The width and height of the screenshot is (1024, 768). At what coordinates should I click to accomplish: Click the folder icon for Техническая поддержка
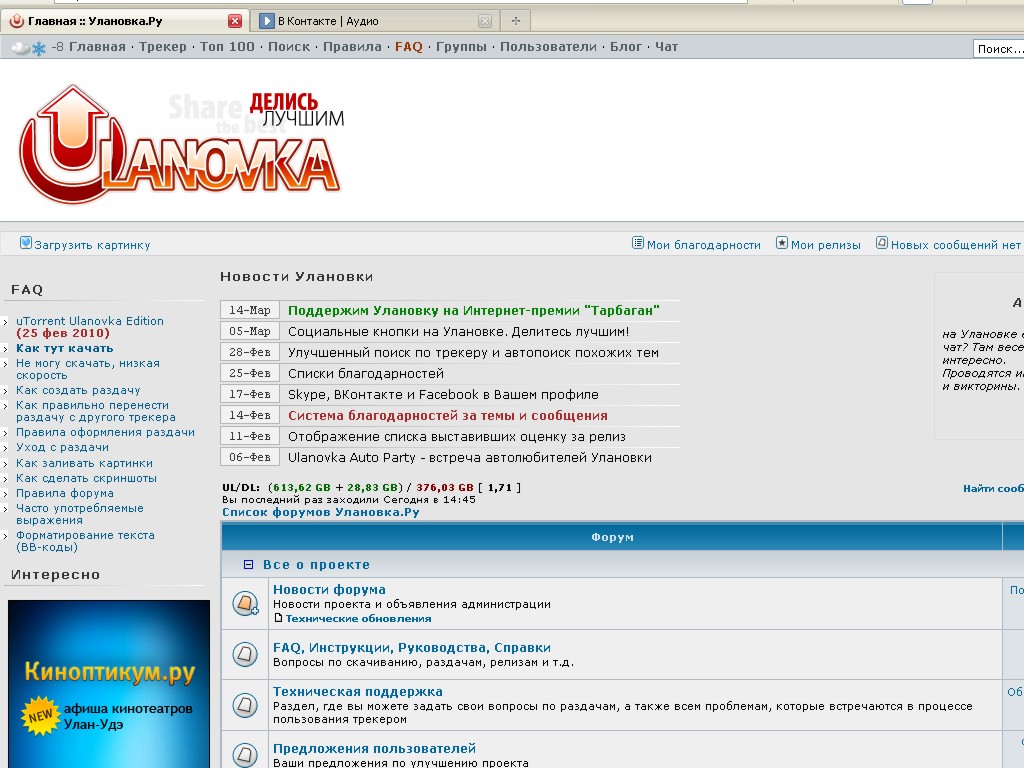[245, 705]
